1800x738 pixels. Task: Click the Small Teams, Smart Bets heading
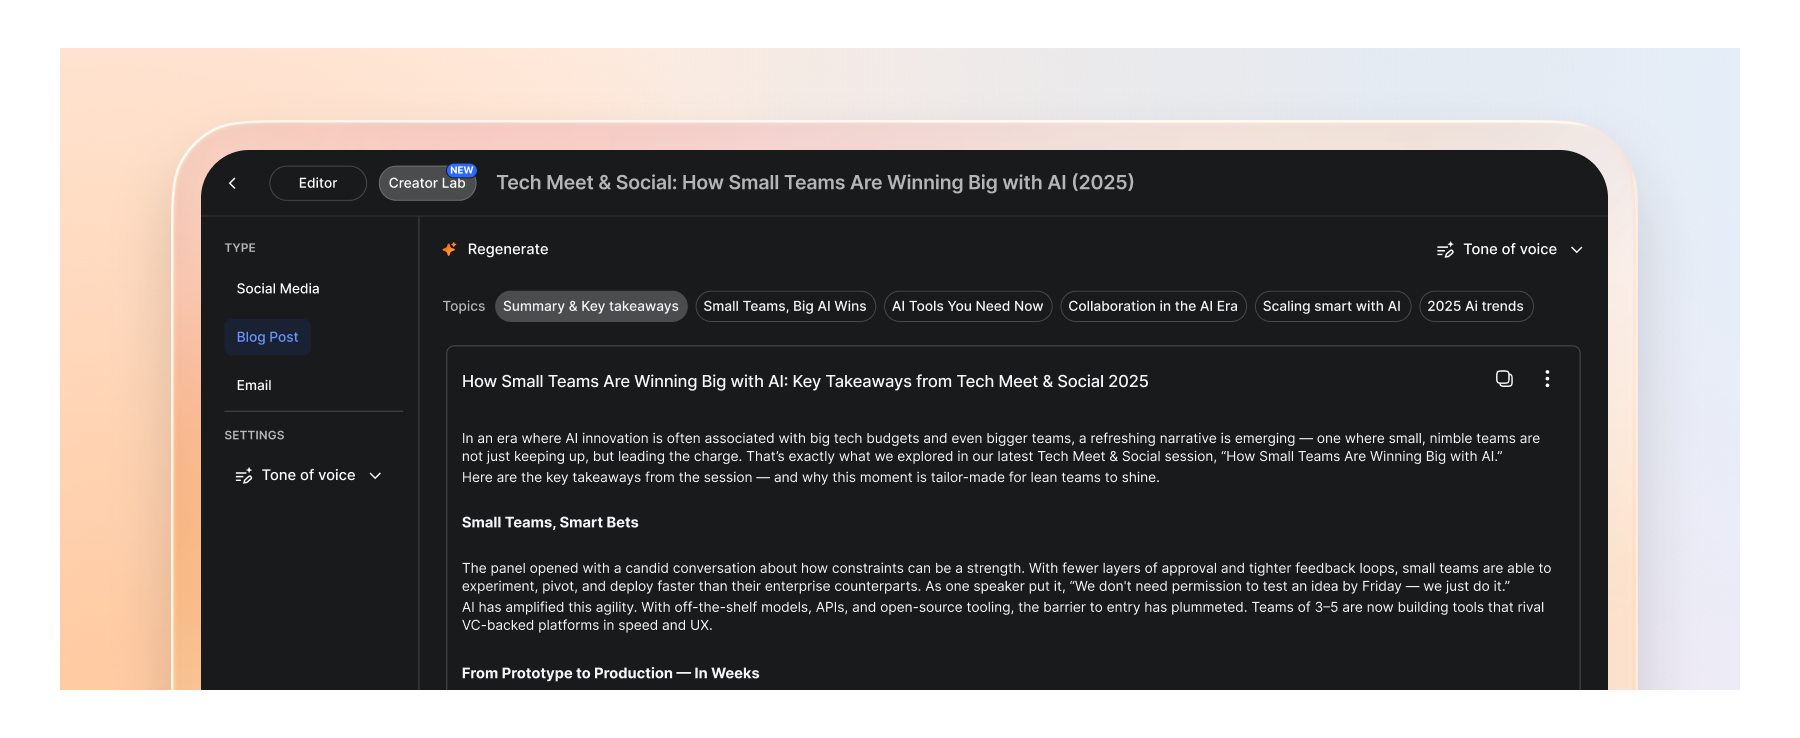point(550,523)
